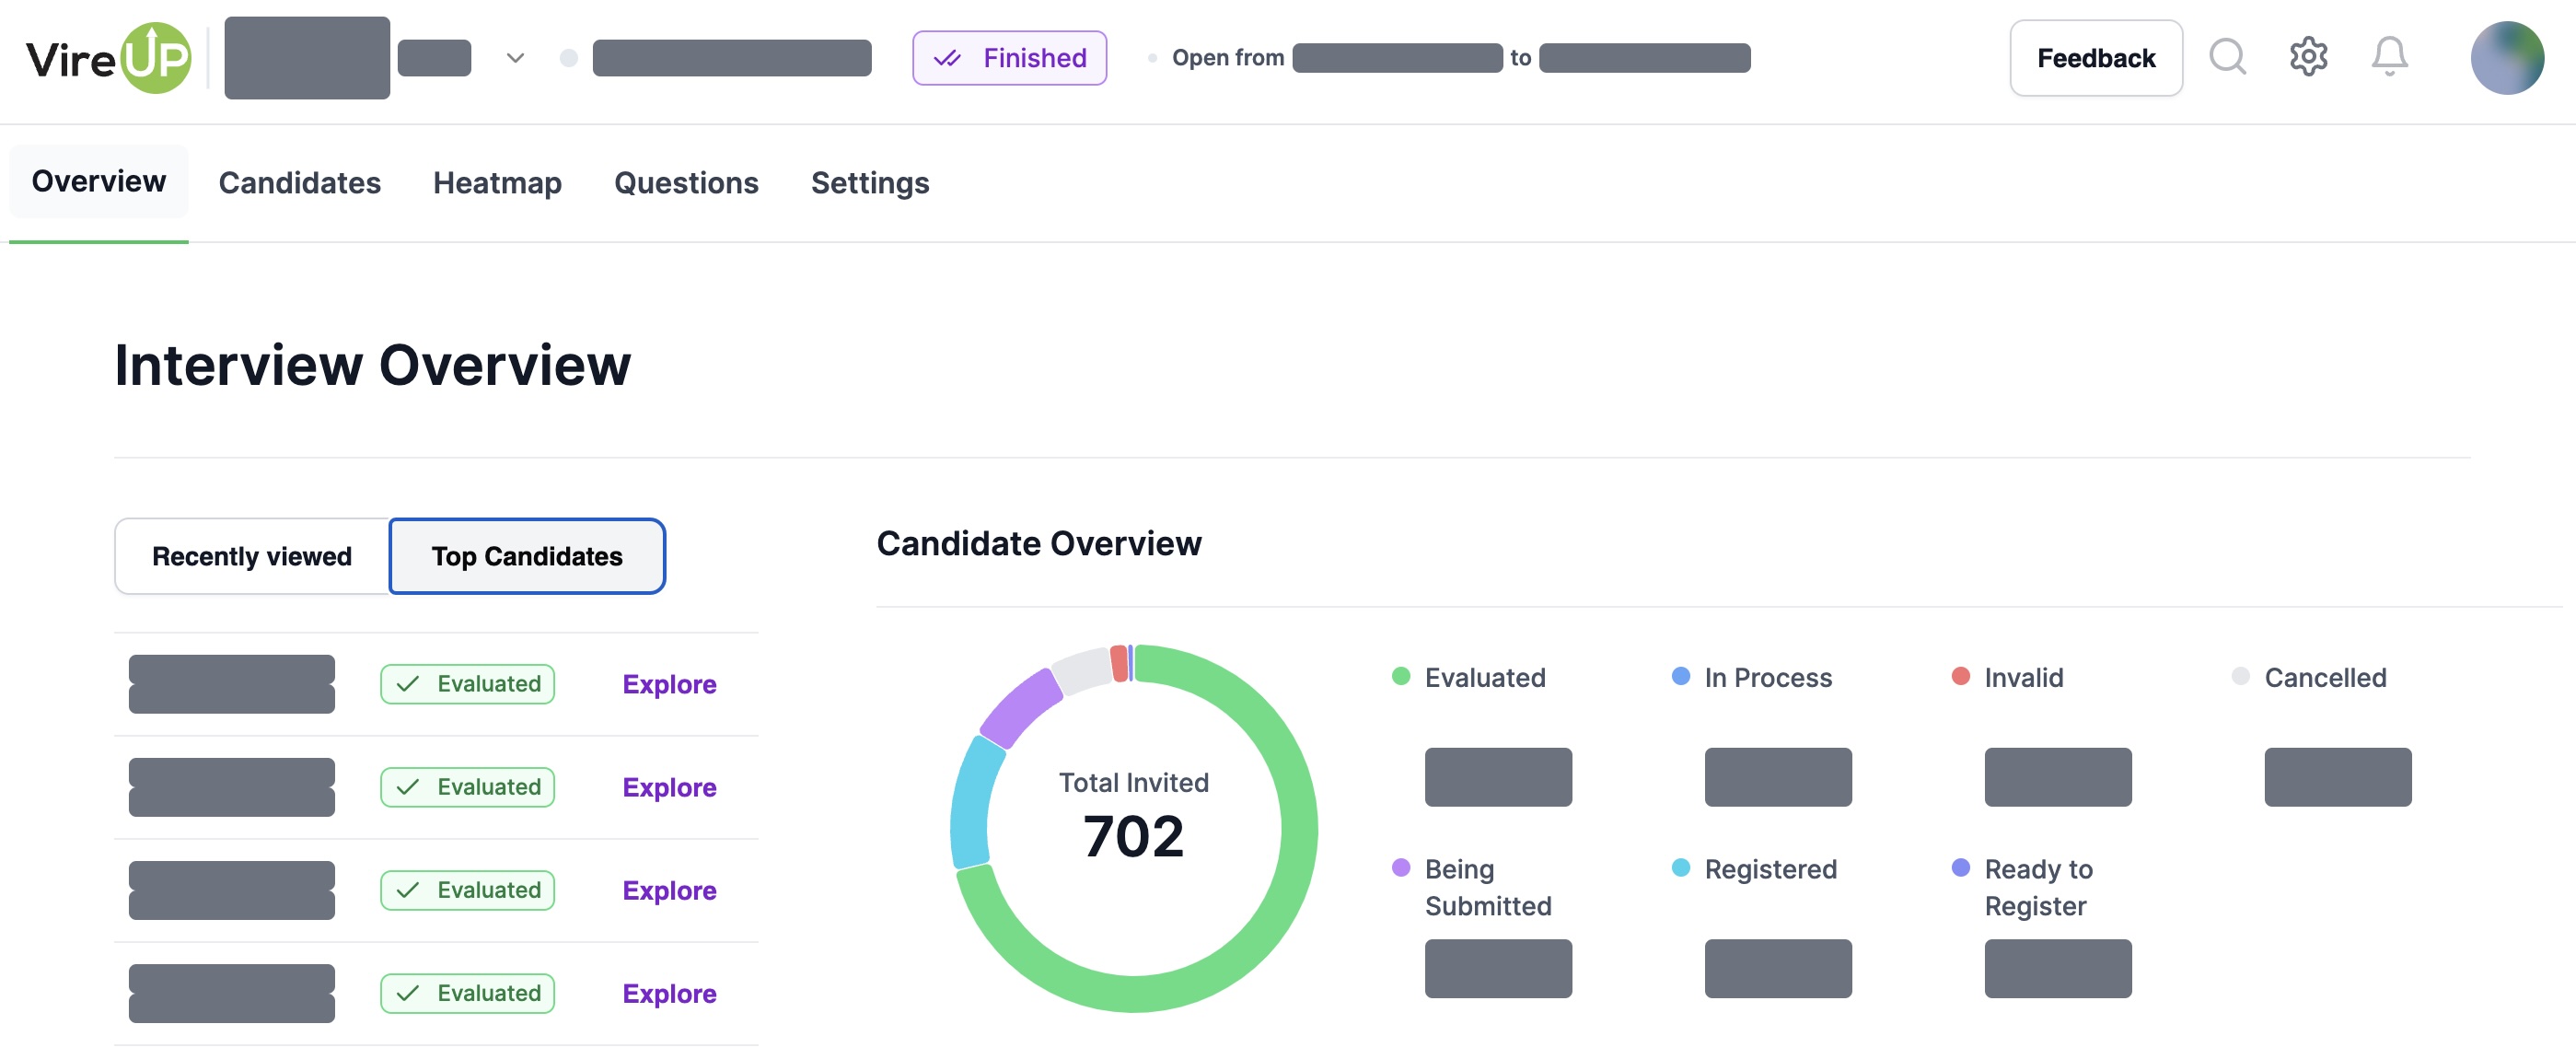Click the Finished status badge
2576x1059 pixels.
[x=1009, y=58]
